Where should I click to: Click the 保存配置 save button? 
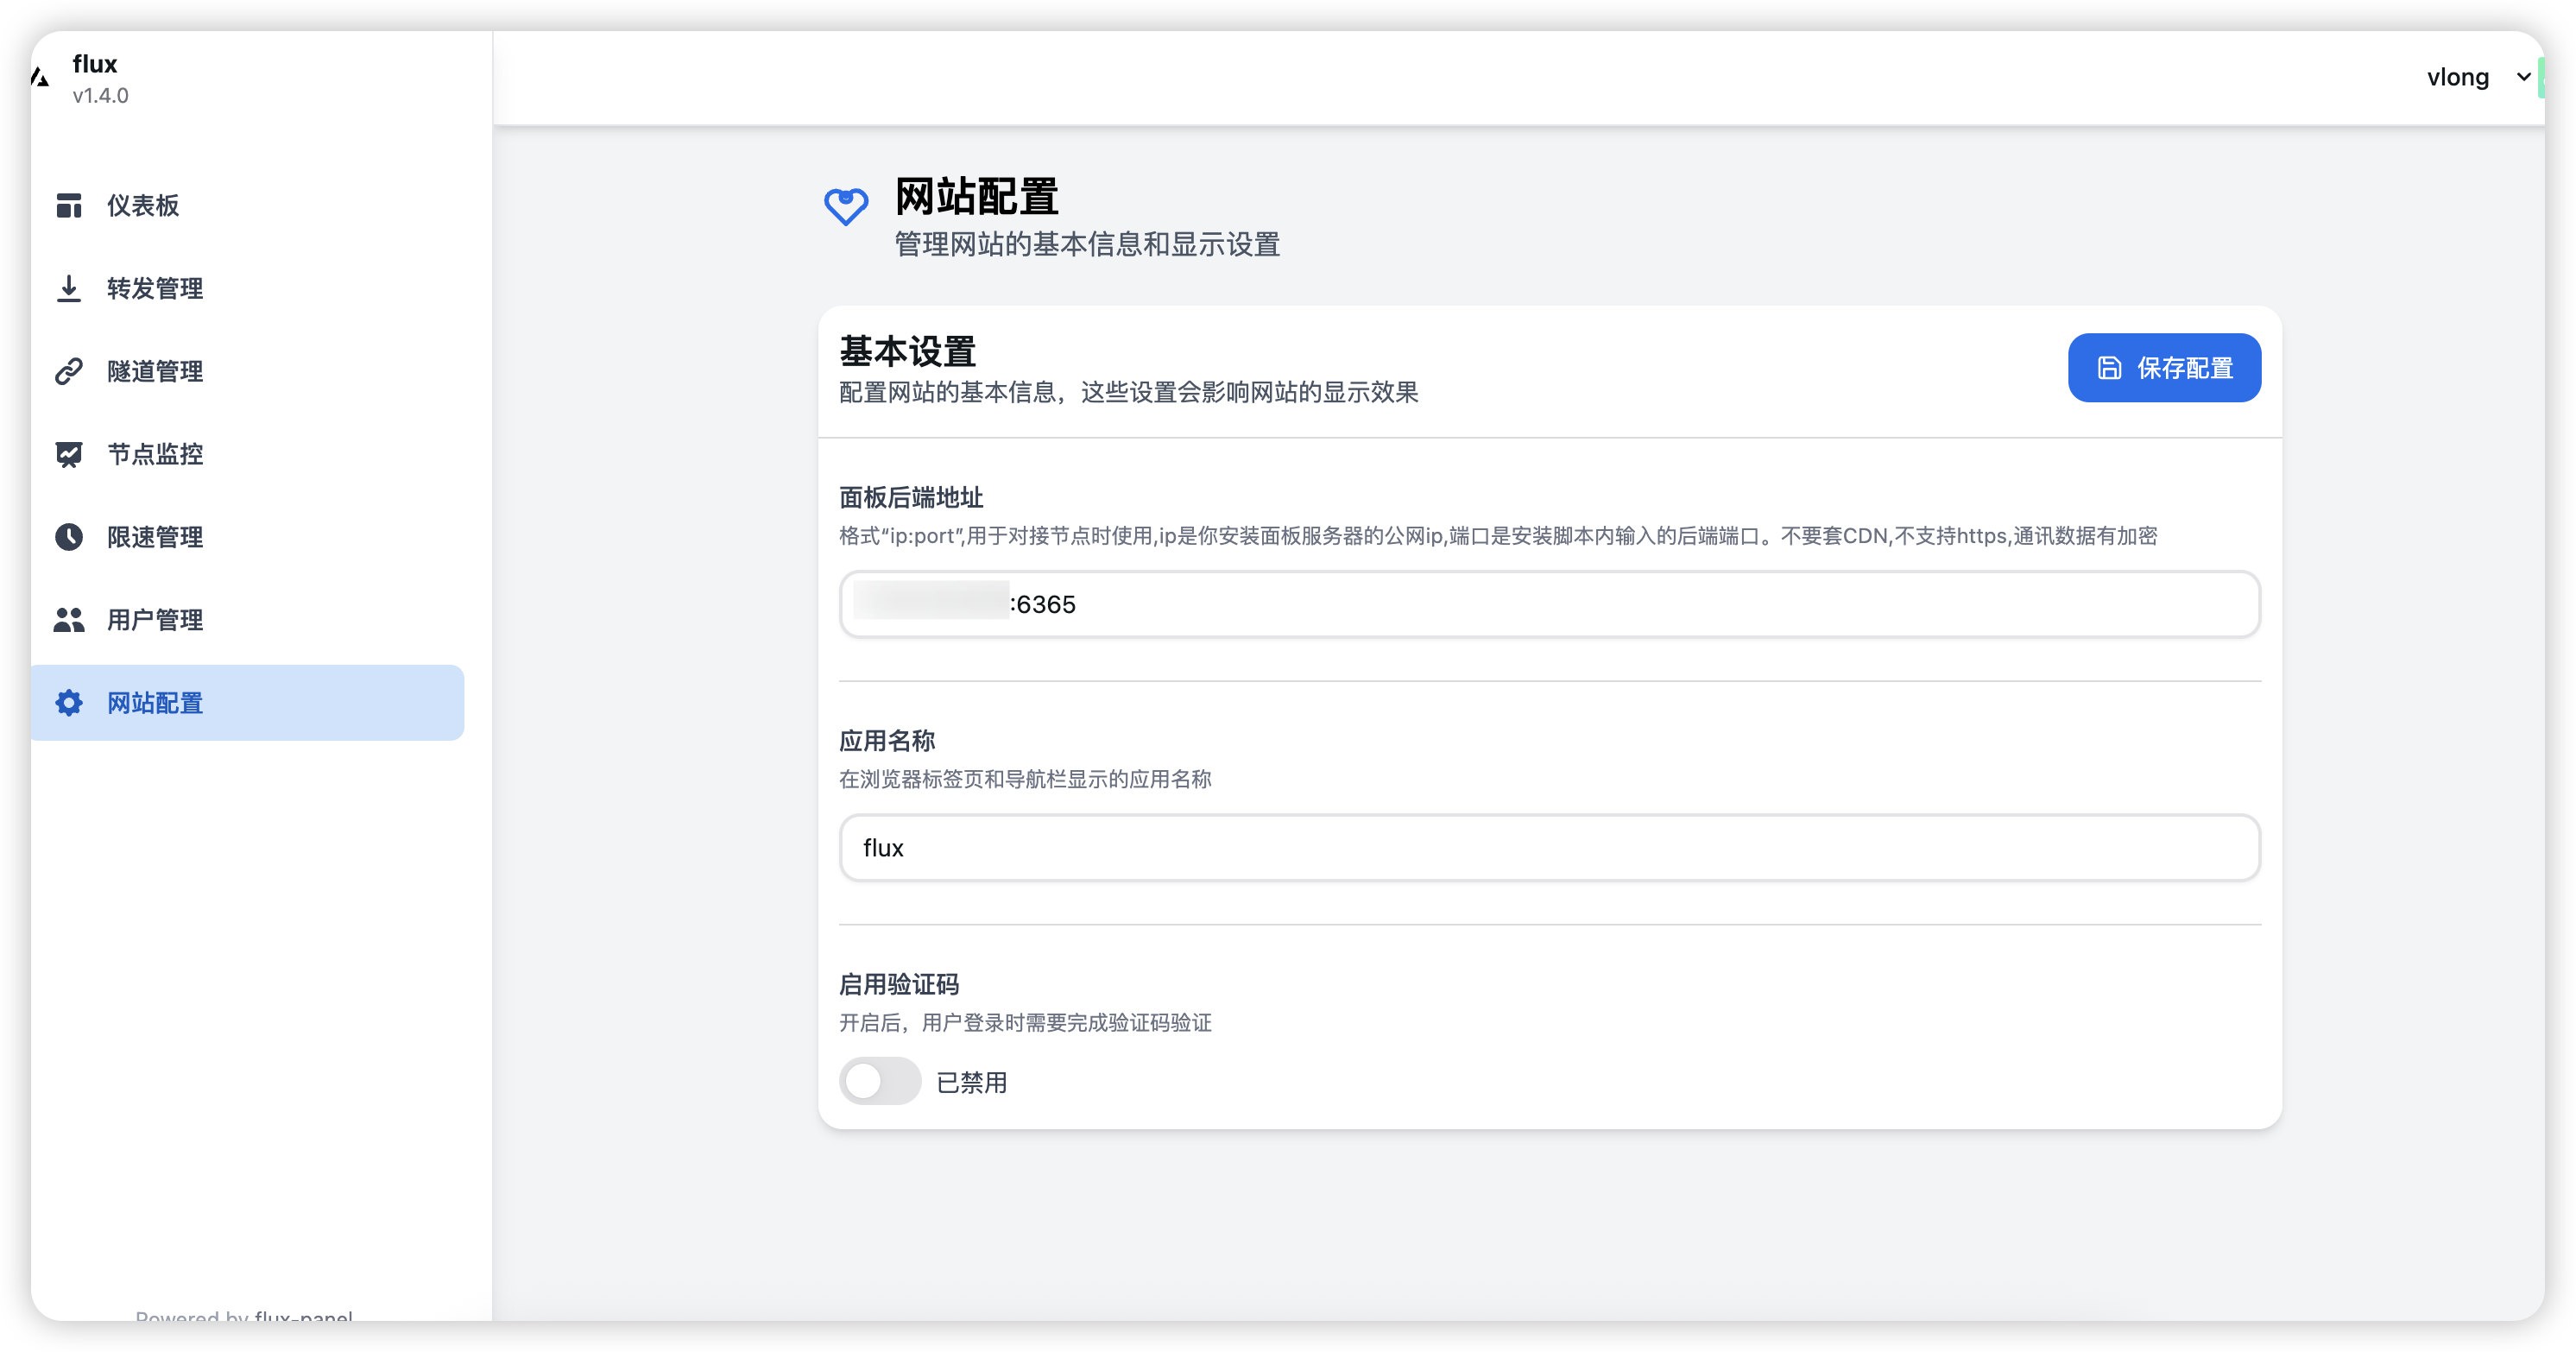[x=2164, y=368]
